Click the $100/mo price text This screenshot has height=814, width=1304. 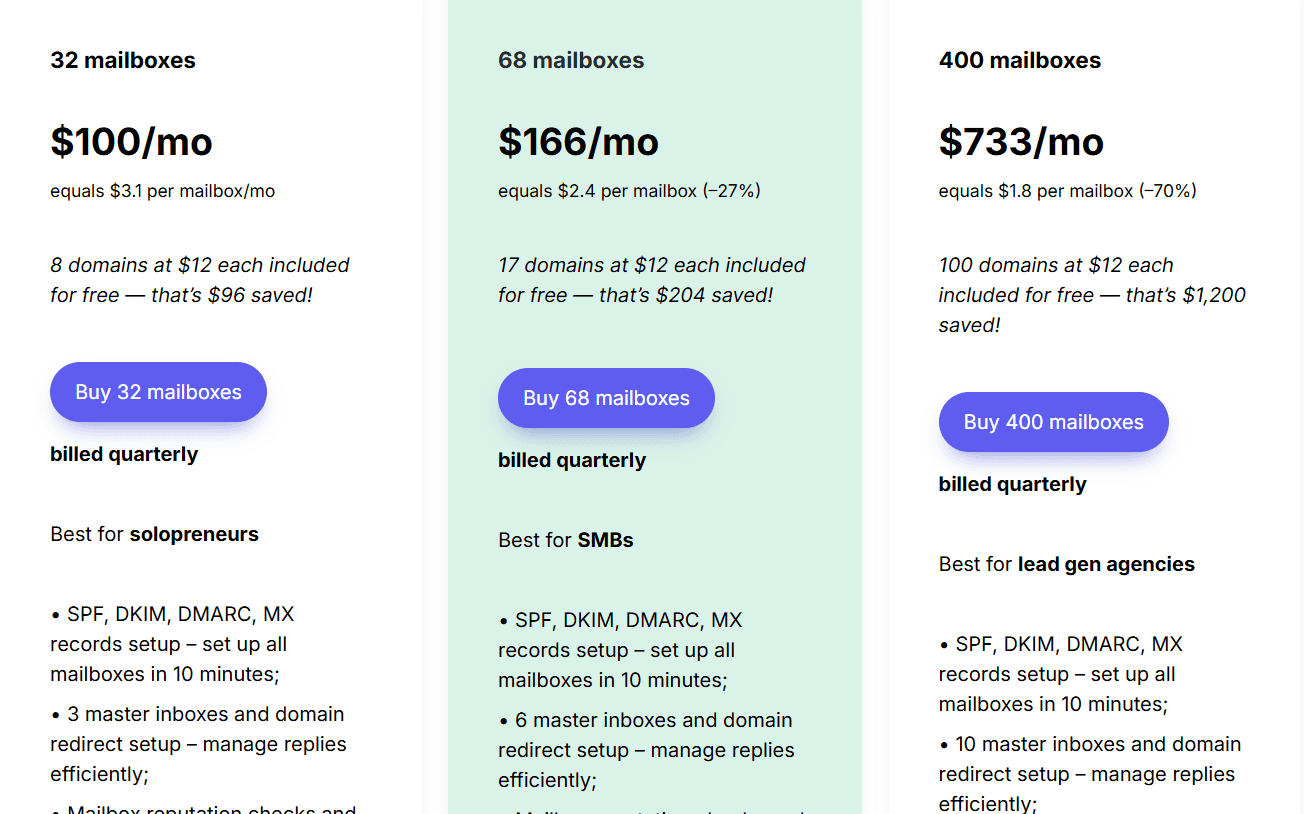tap(131, 141)
